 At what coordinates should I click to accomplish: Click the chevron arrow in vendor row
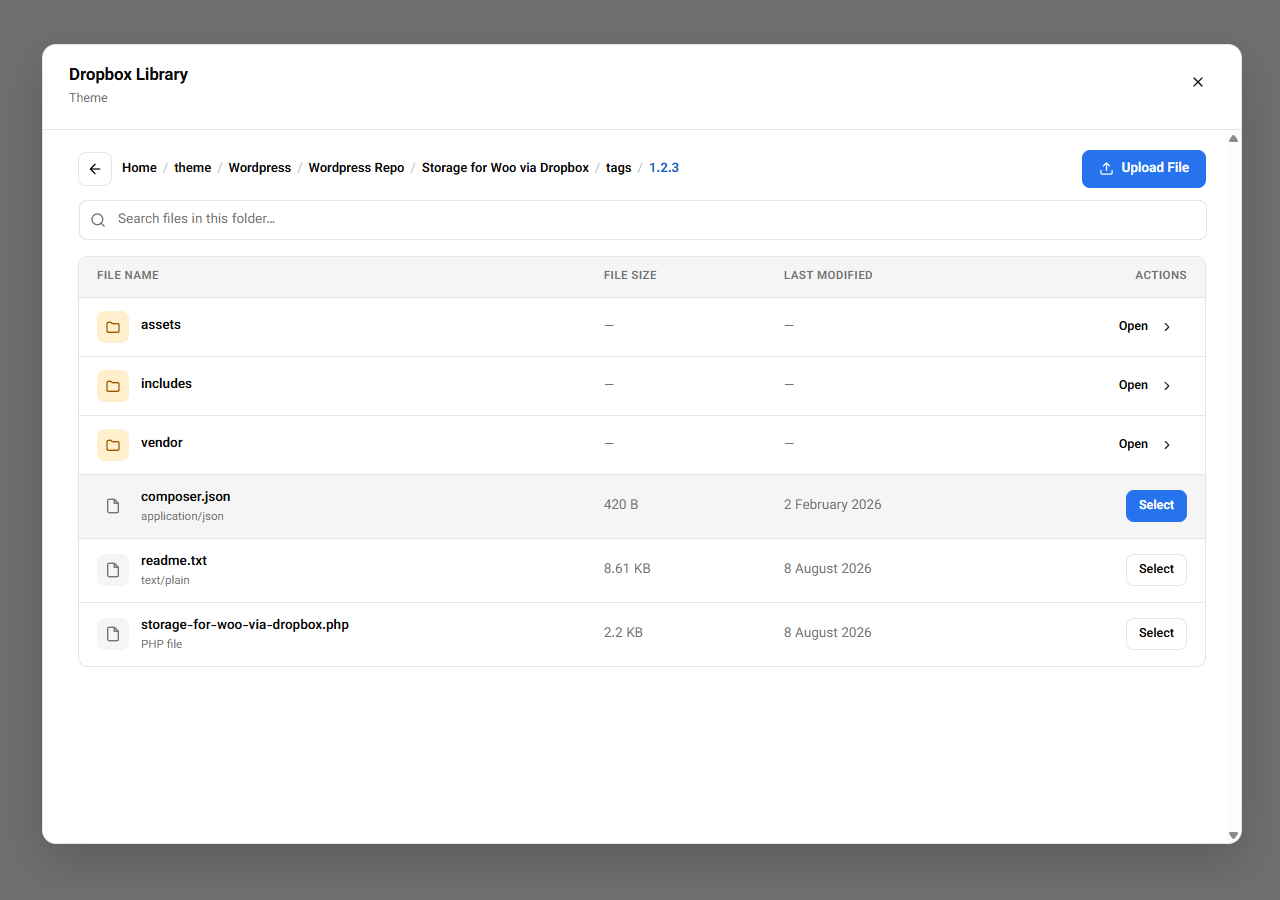(1167, 445)
